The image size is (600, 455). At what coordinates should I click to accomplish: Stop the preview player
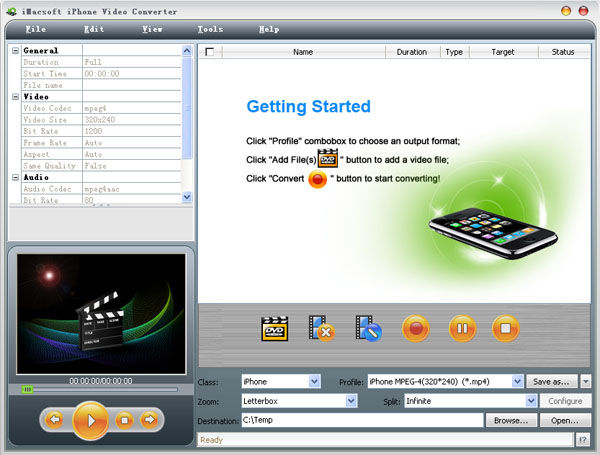[124, 420]
